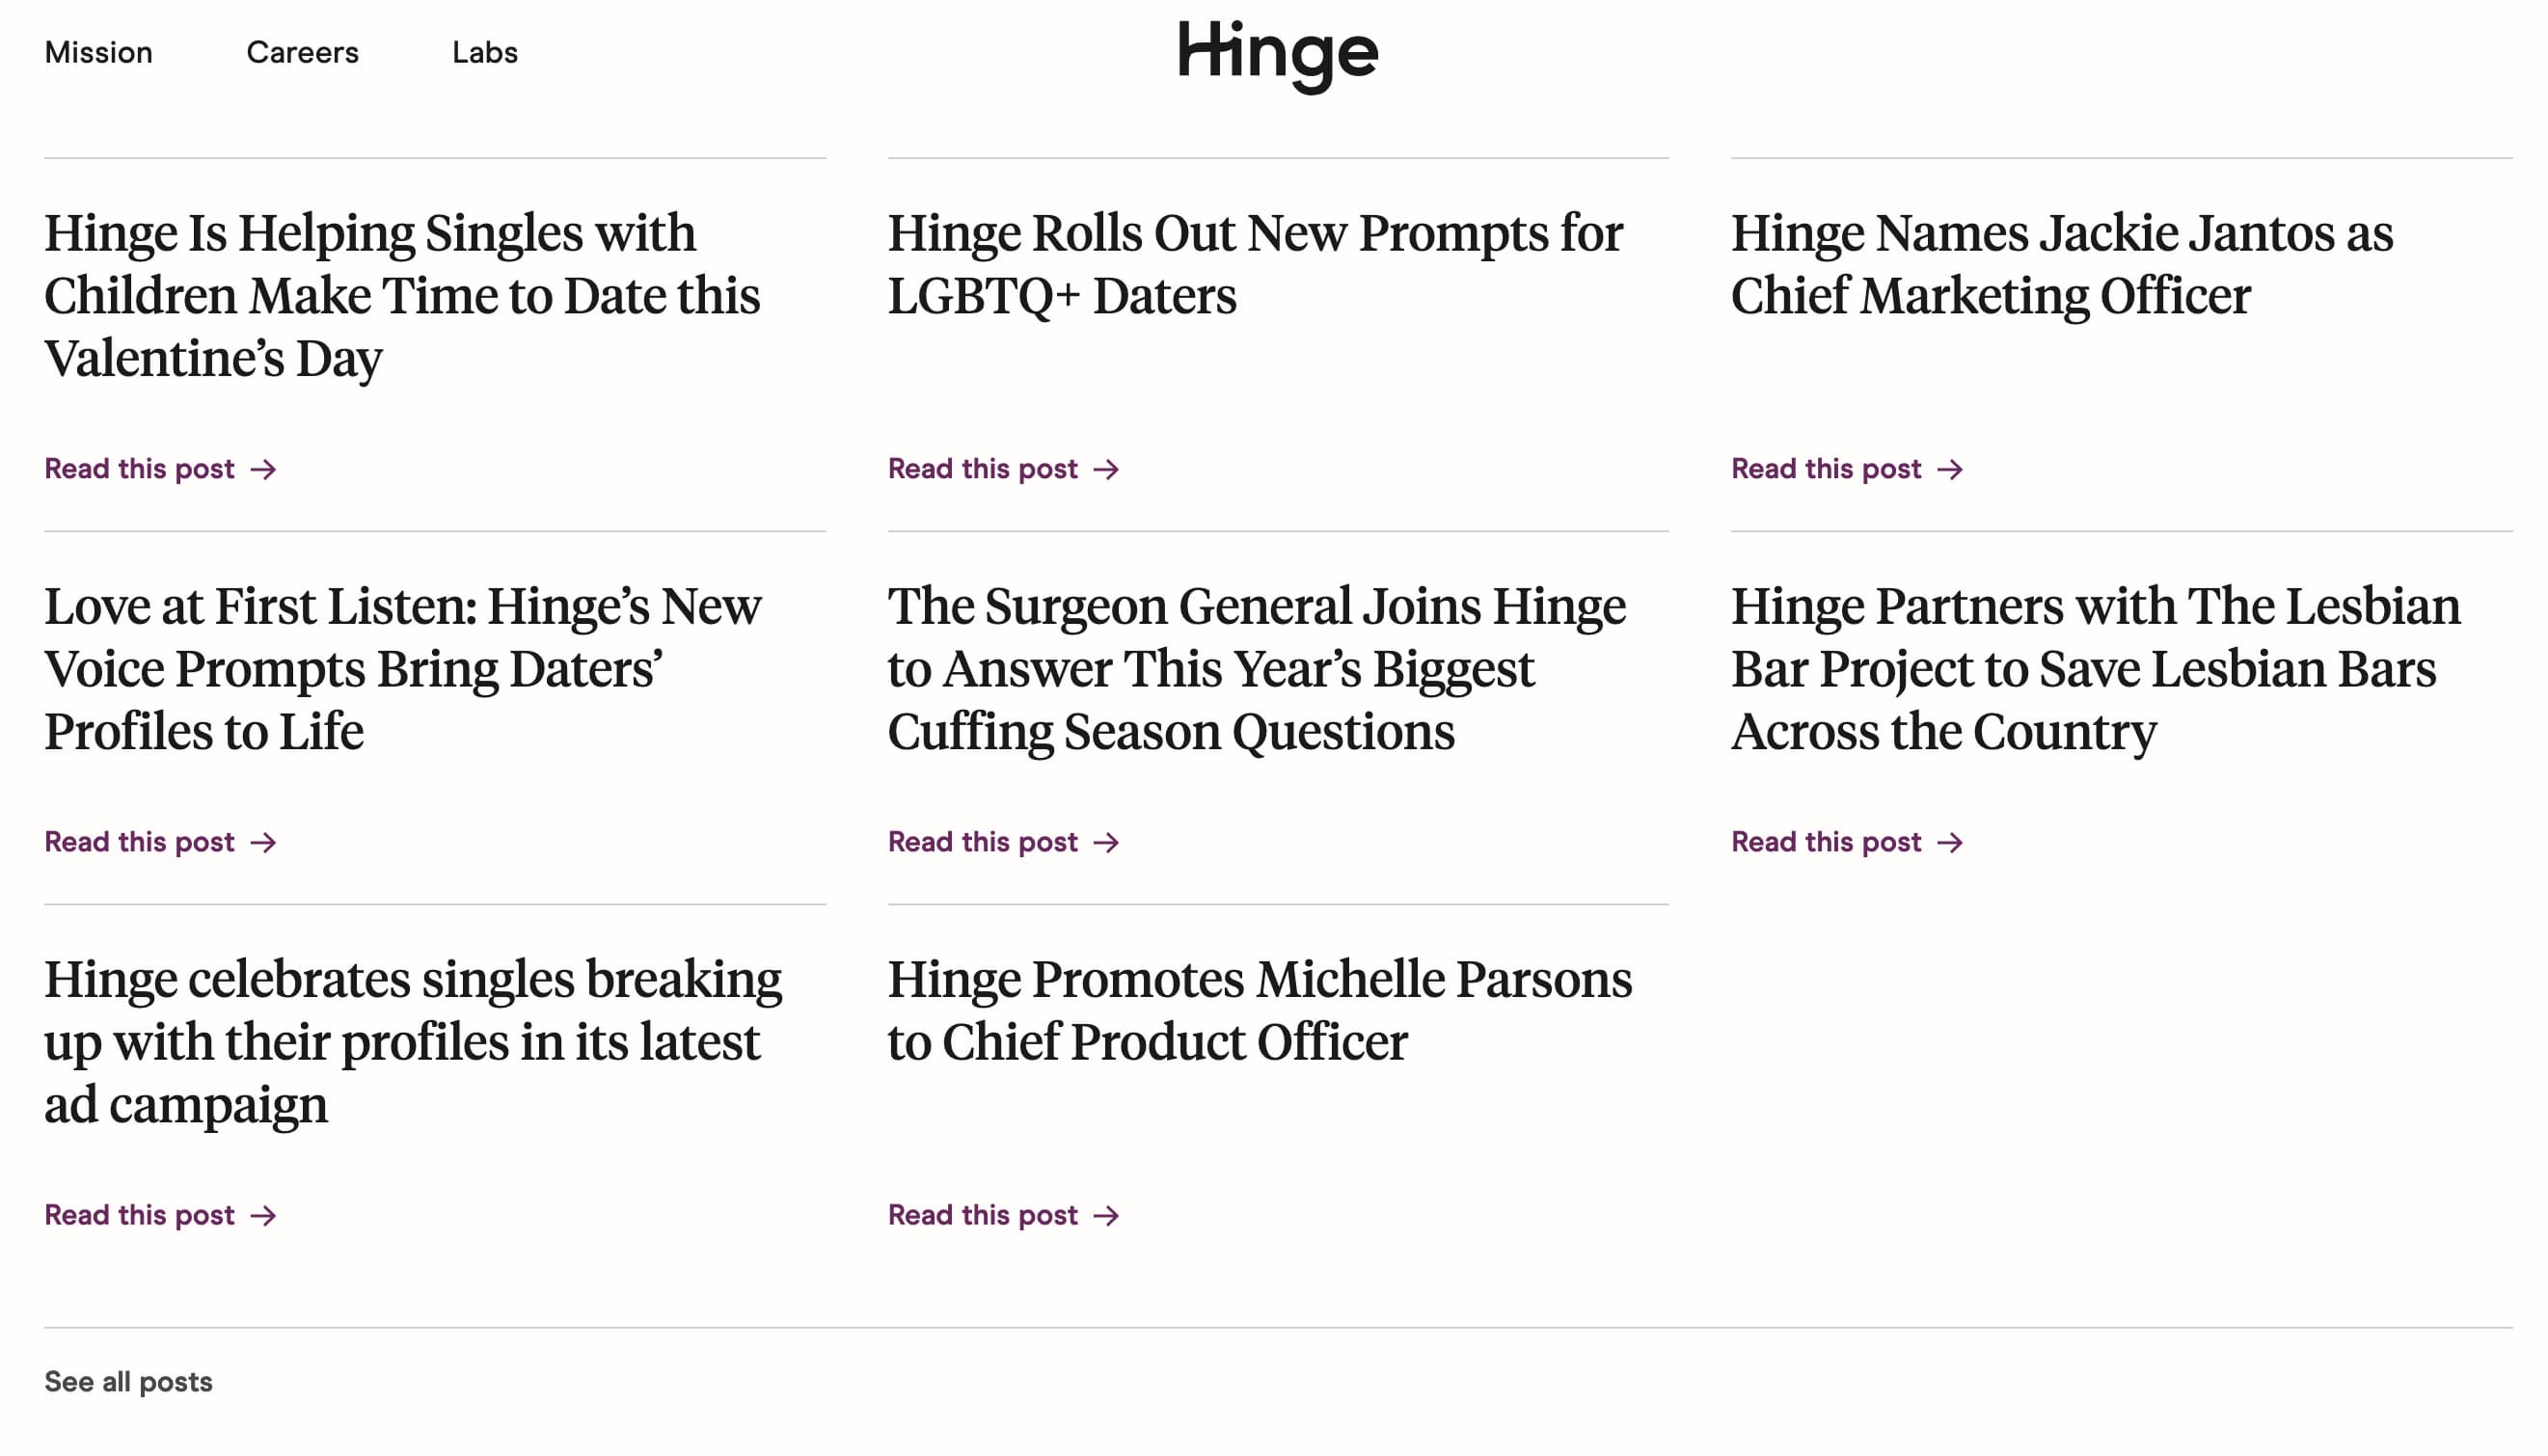View all posts via See all posts
Image resolution: width=2548 pixels, height=1456 pixels.
coord(128,1381)
